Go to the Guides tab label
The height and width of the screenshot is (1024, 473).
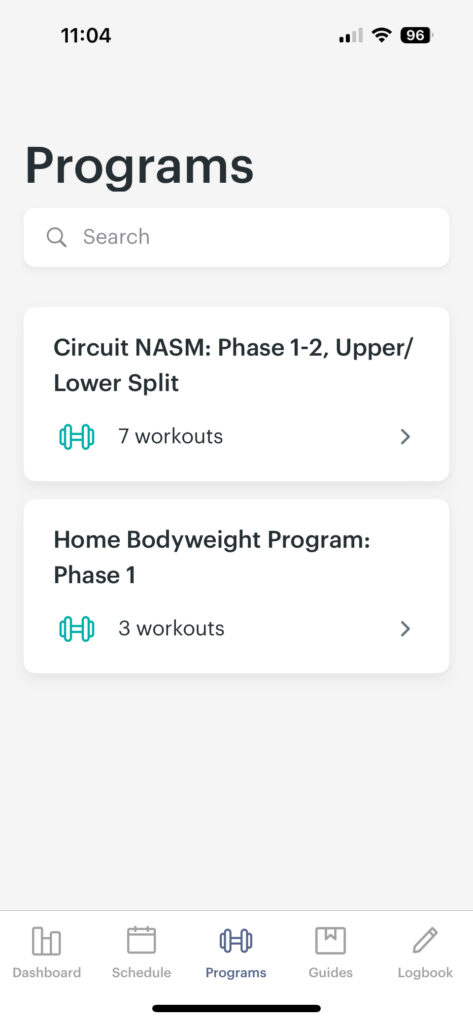pos(331,972)
